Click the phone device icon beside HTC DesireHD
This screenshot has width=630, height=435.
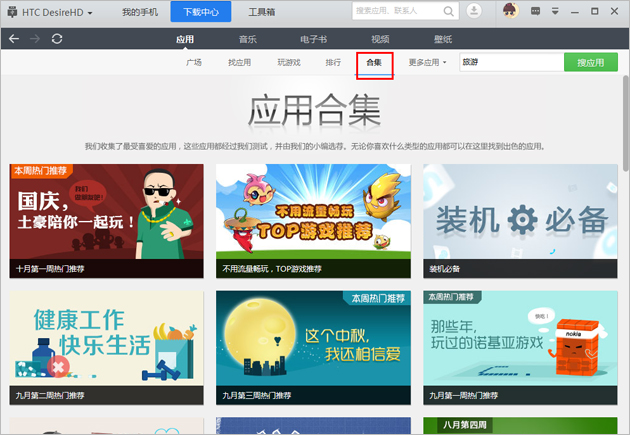tap(12, 12)
